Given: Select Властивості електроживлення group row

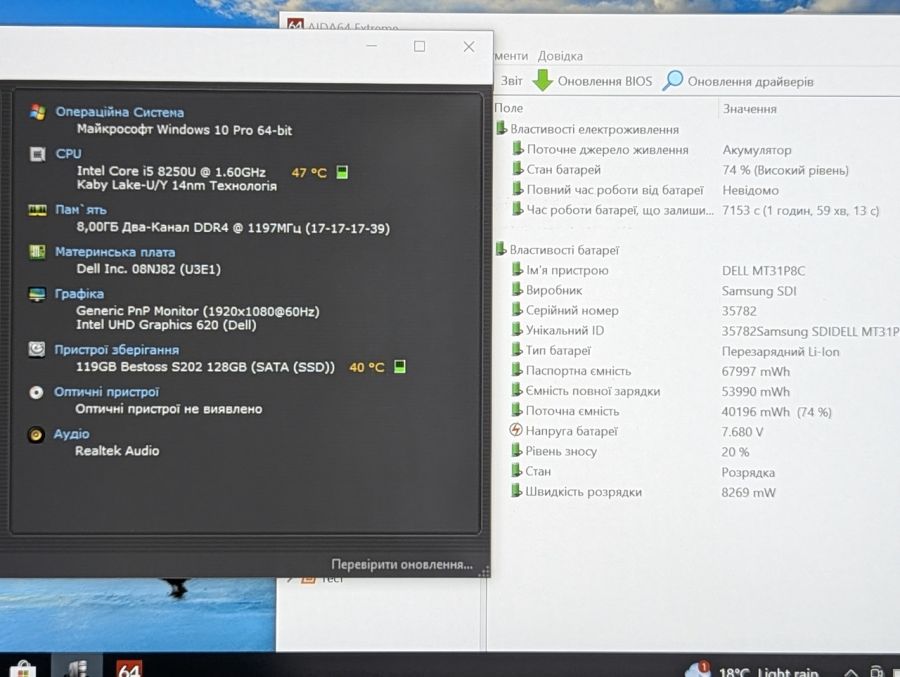Looking at the screenshot, I should (588, 129).
